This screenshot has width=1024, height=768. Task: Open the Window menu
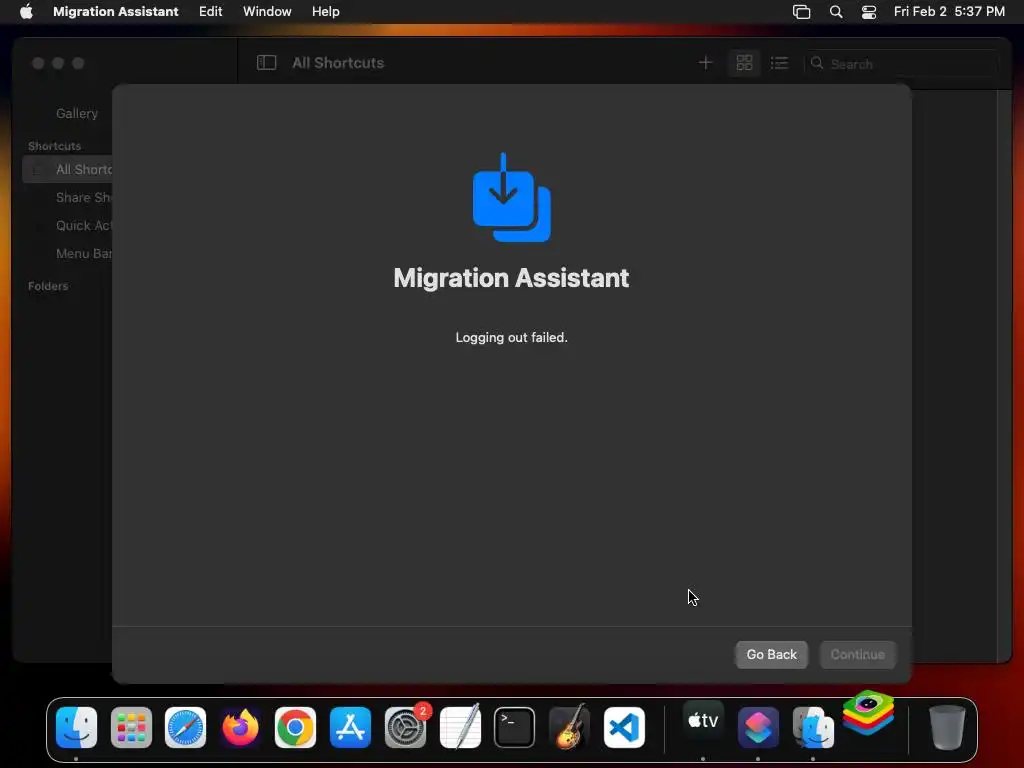click(267, 11)
